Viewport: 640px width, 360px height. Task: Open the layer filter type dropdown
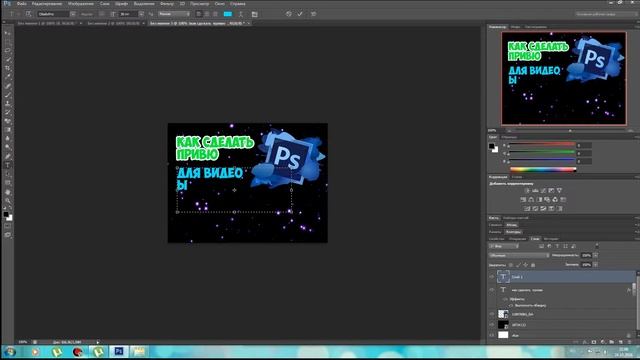coord(504,246)
